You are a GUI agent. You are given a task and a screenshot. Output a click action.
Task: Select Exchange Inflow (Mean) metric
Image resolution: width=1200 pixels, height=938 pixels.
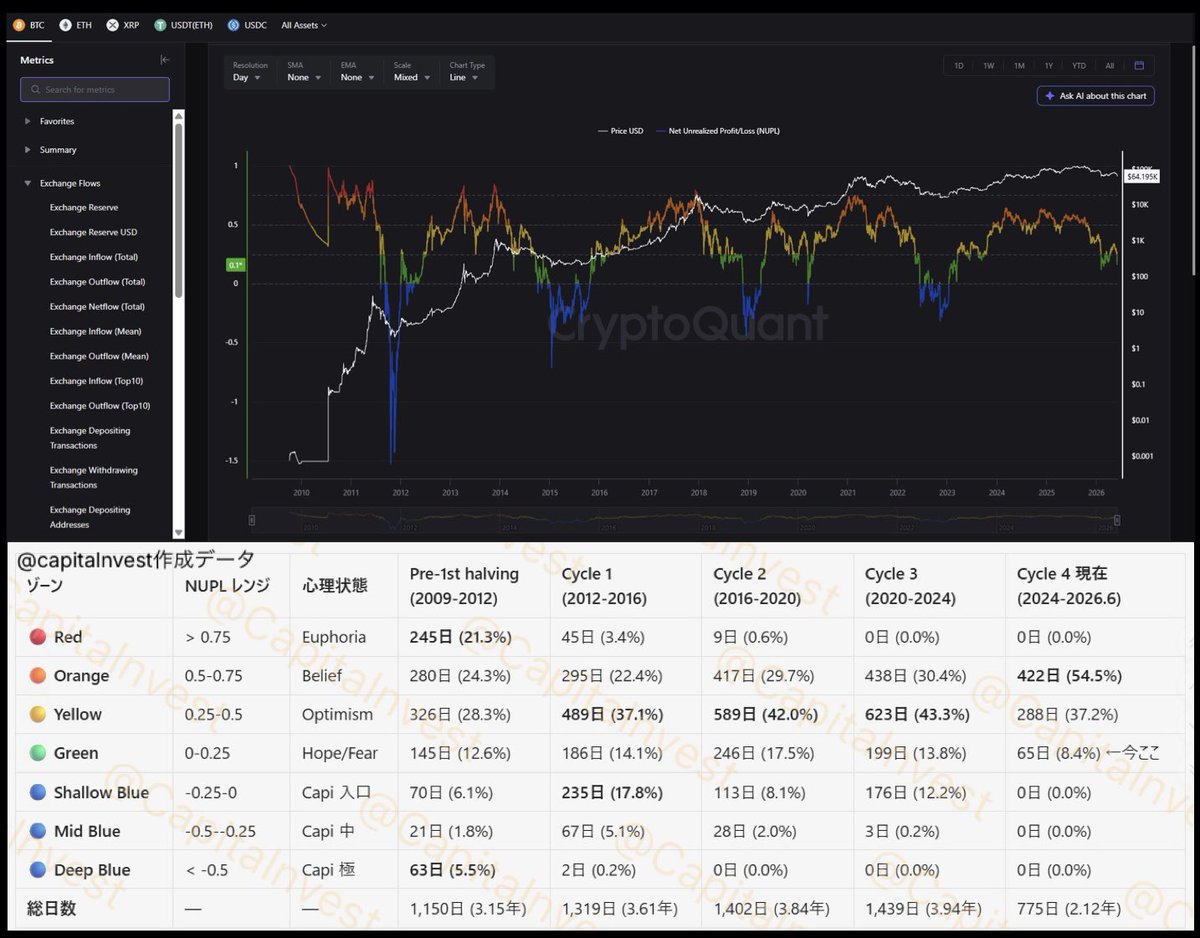tap(95, 331)
